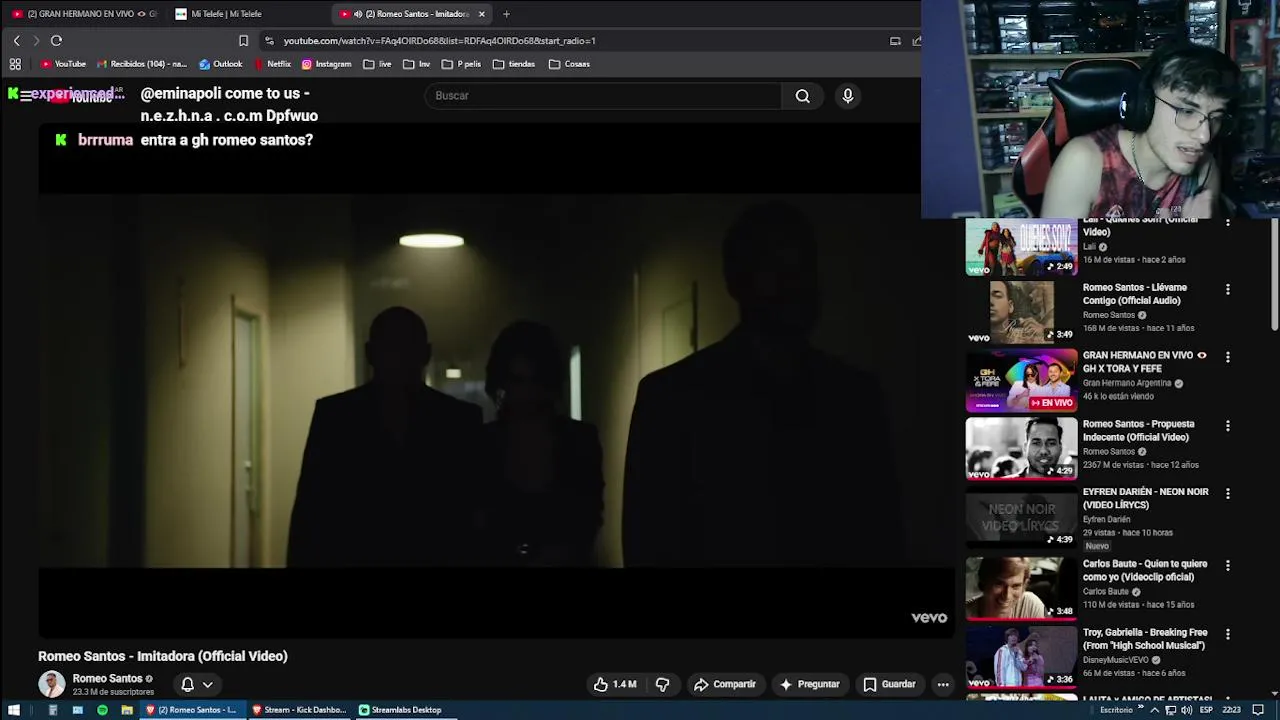Open the picture-in-picture icon in address bar
This screenshot has width=1280, height=720.
pos(895,41)
